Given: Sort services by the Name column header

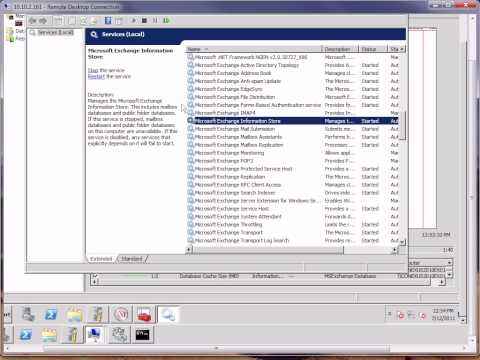Looking at the screenshot, I should (254, 49).
